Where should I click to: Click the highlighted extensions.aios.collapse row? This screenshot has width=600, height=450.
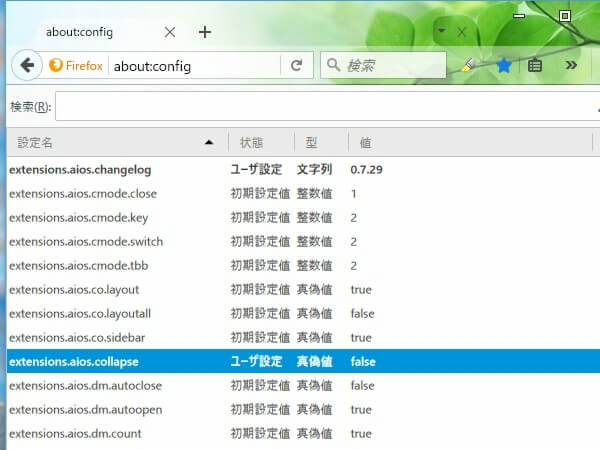[x=303, y=361]
